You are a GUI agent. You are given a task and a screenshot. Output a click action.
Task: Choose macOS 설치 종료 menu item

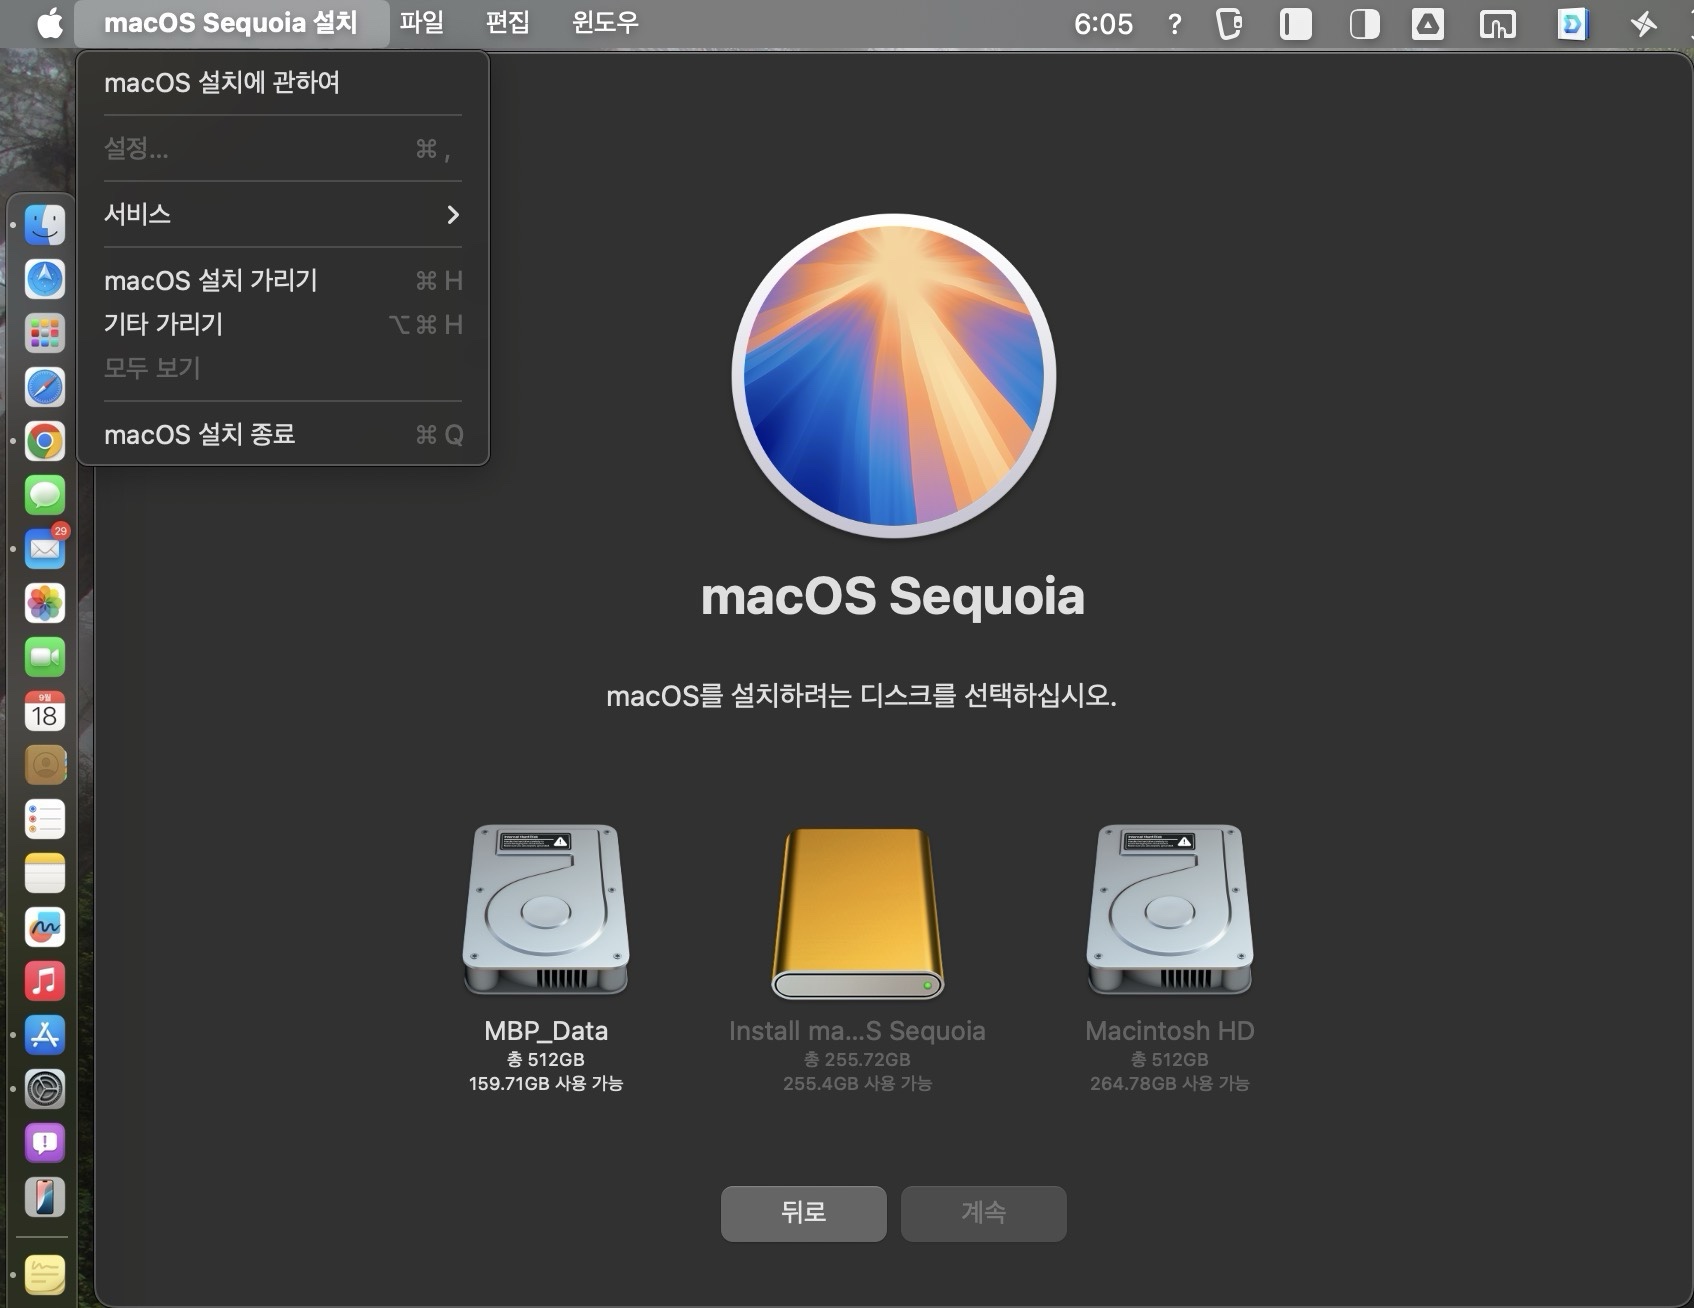click(283, 434)
